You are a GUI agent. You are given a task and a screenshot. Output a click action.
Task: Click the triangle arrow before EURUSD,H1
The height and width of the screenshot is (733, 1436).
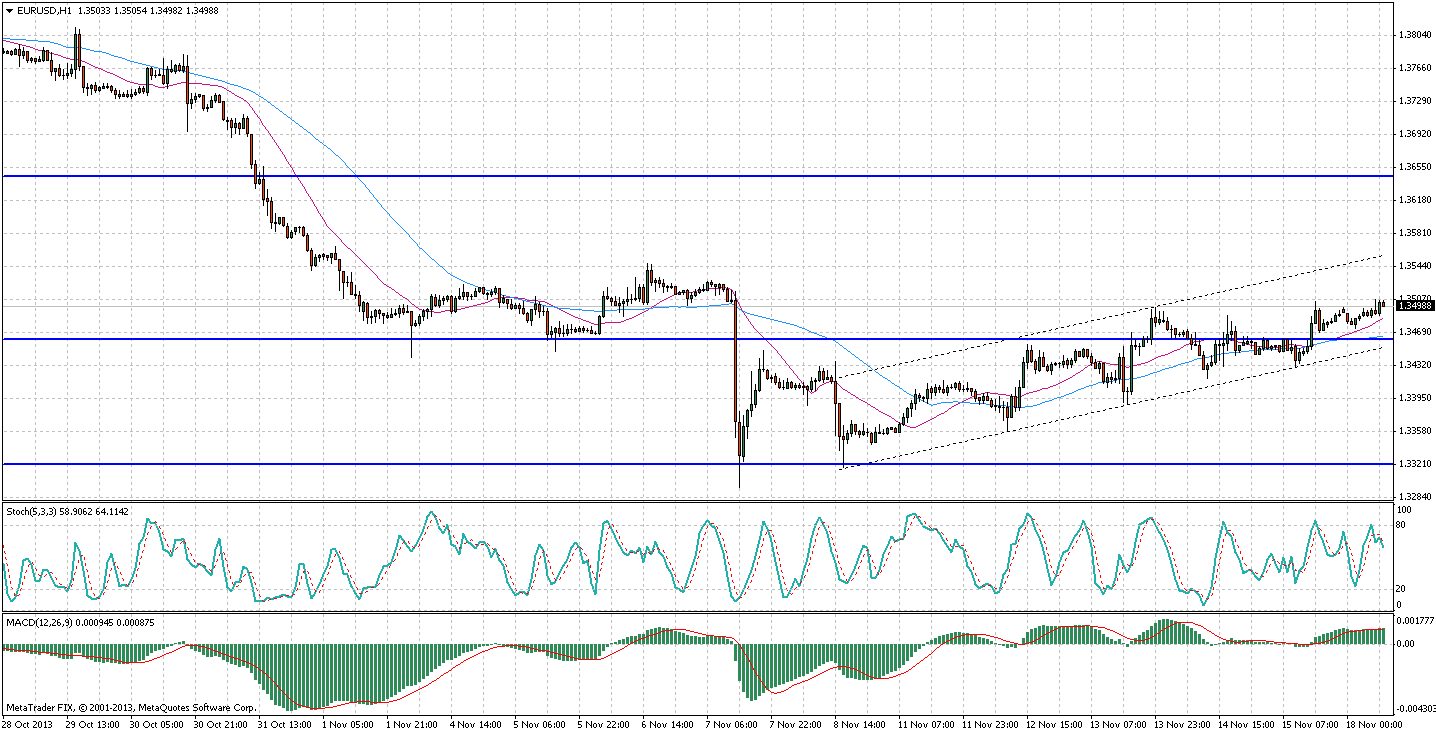(x=8, y=10)
